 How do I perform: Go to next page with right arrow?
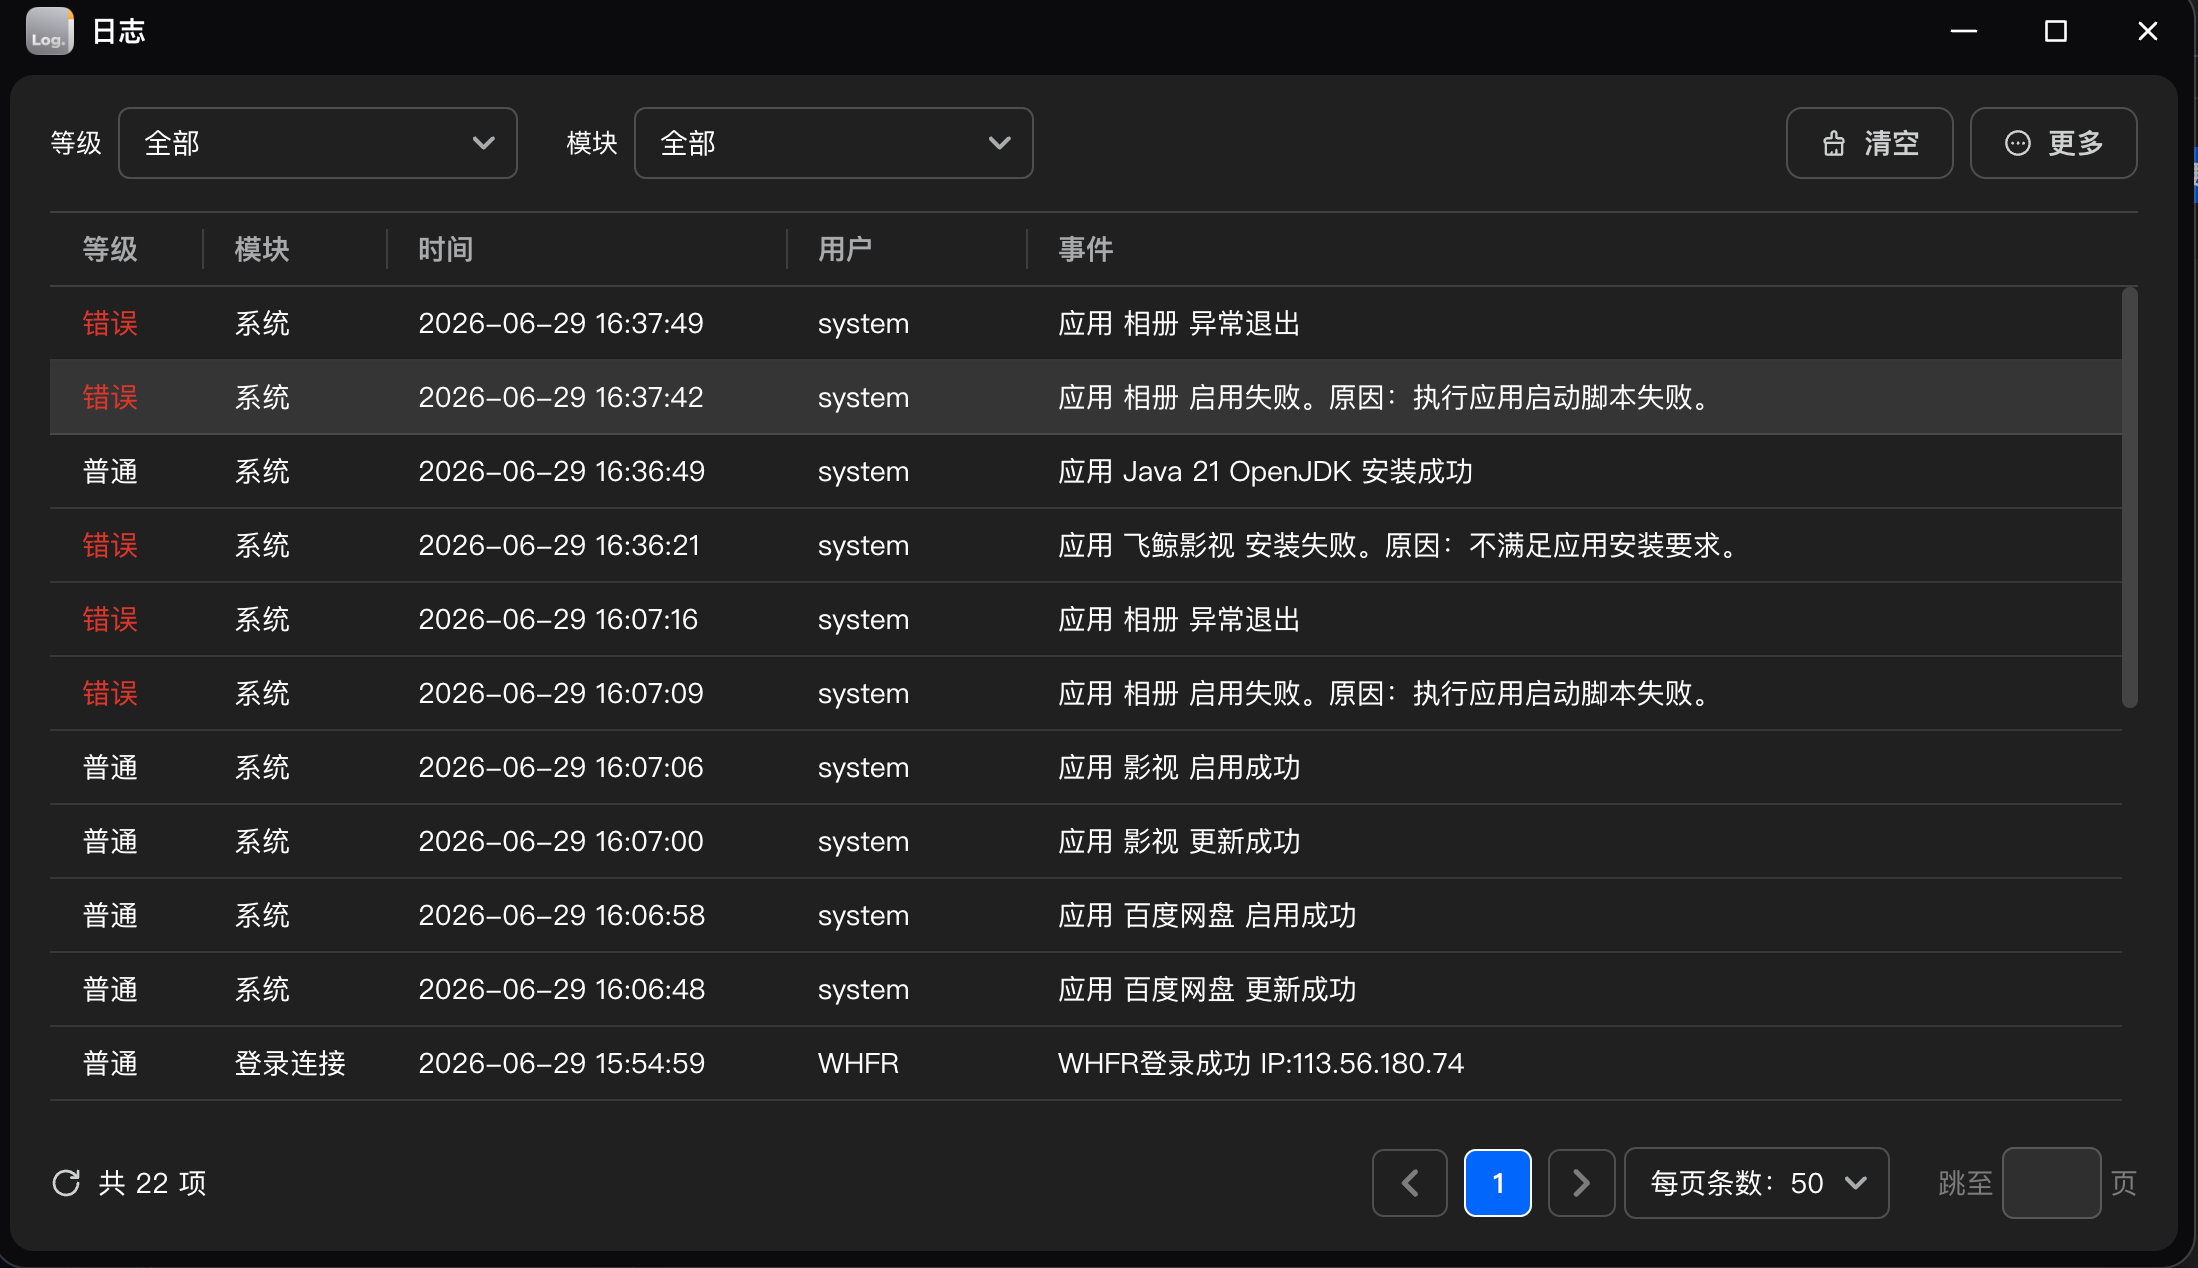pyautogui.click(x=1581, y=1183)
